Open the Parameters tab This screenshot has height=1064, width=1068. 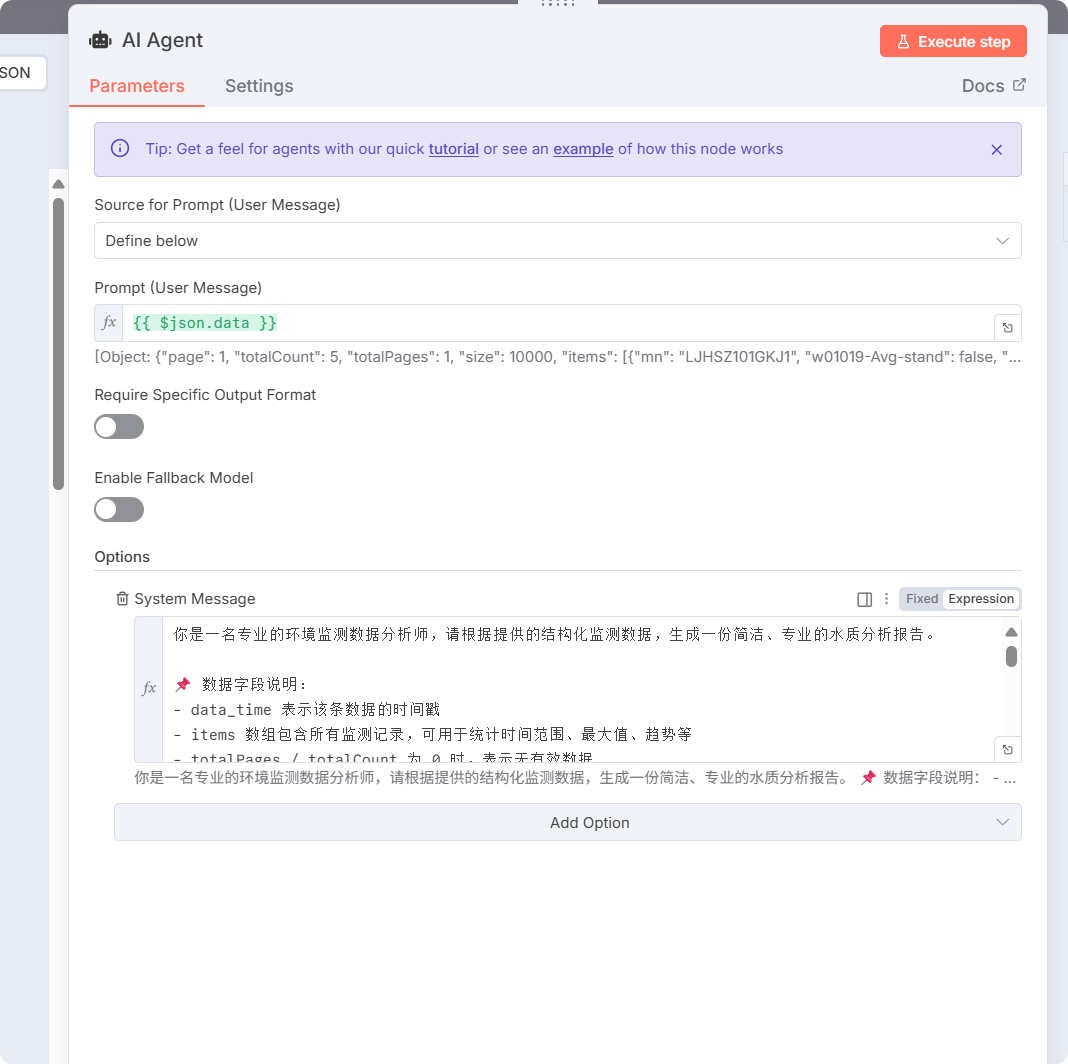[137, 86]
